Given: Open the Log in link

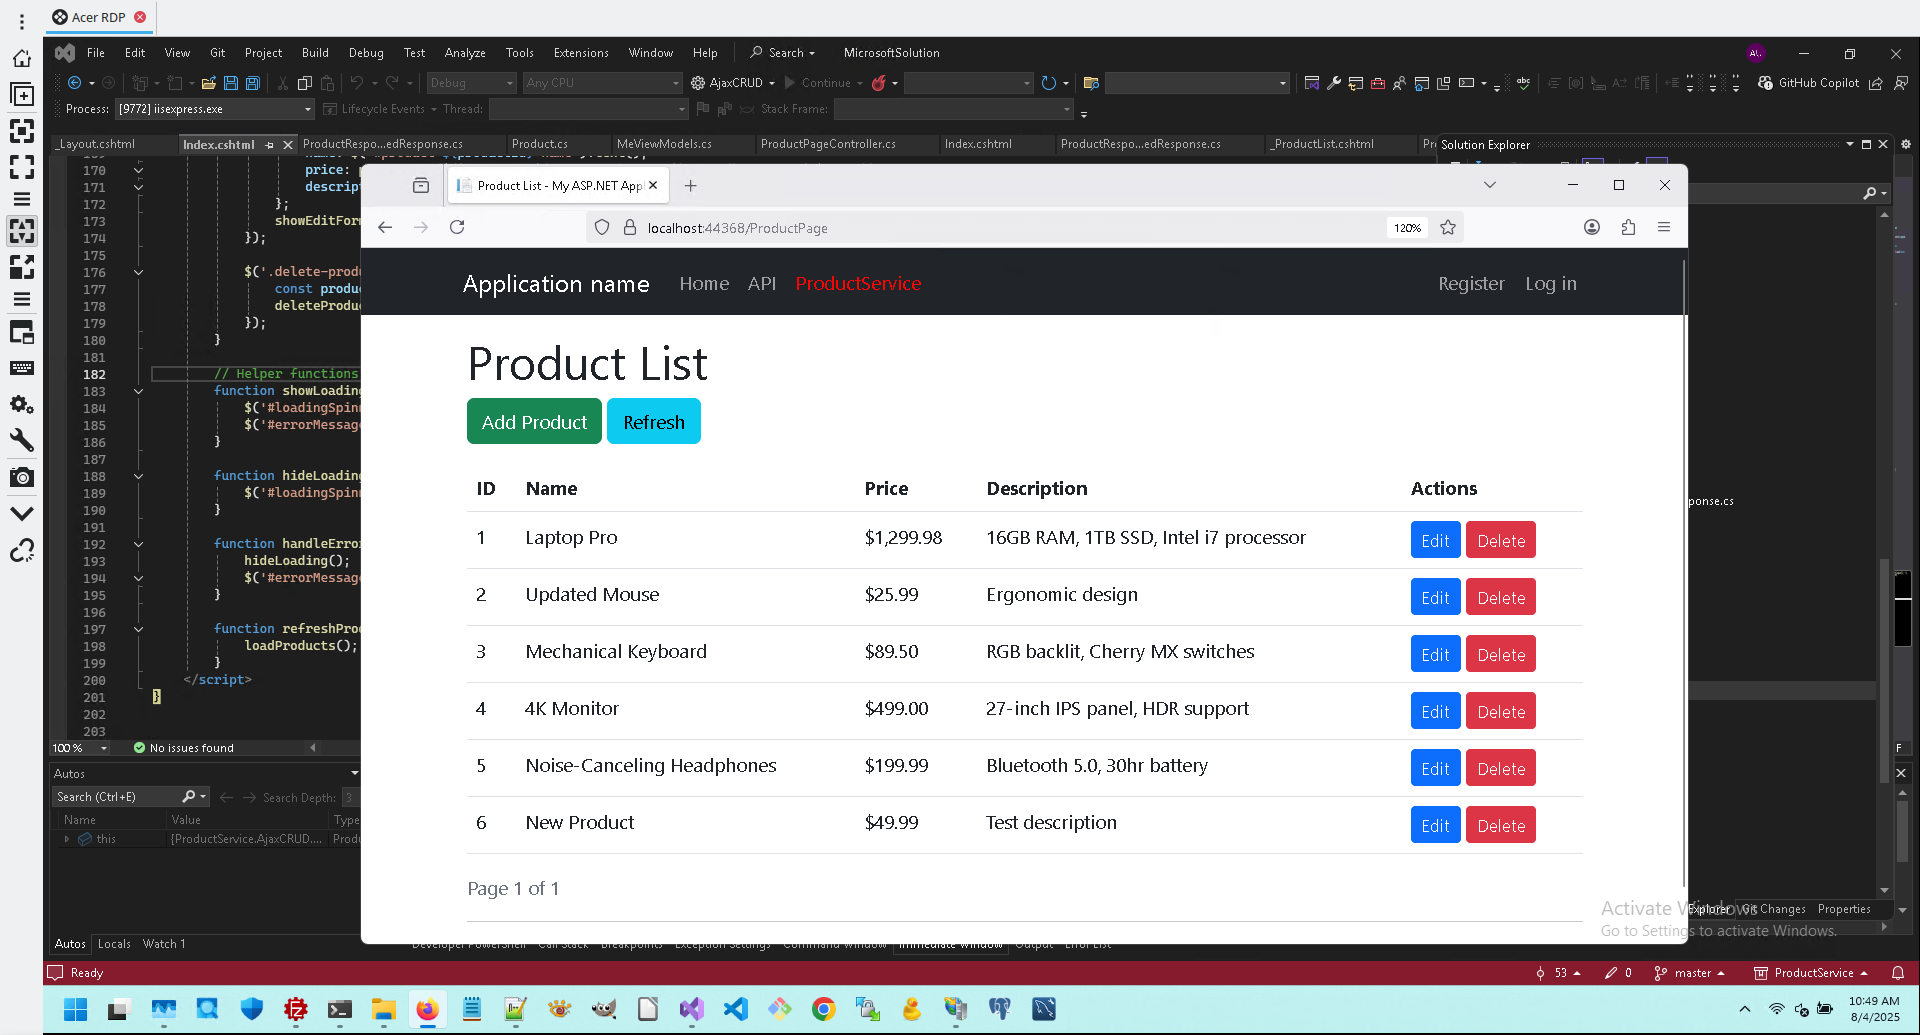Looking at the screenshot, I should click(1551, 284).
